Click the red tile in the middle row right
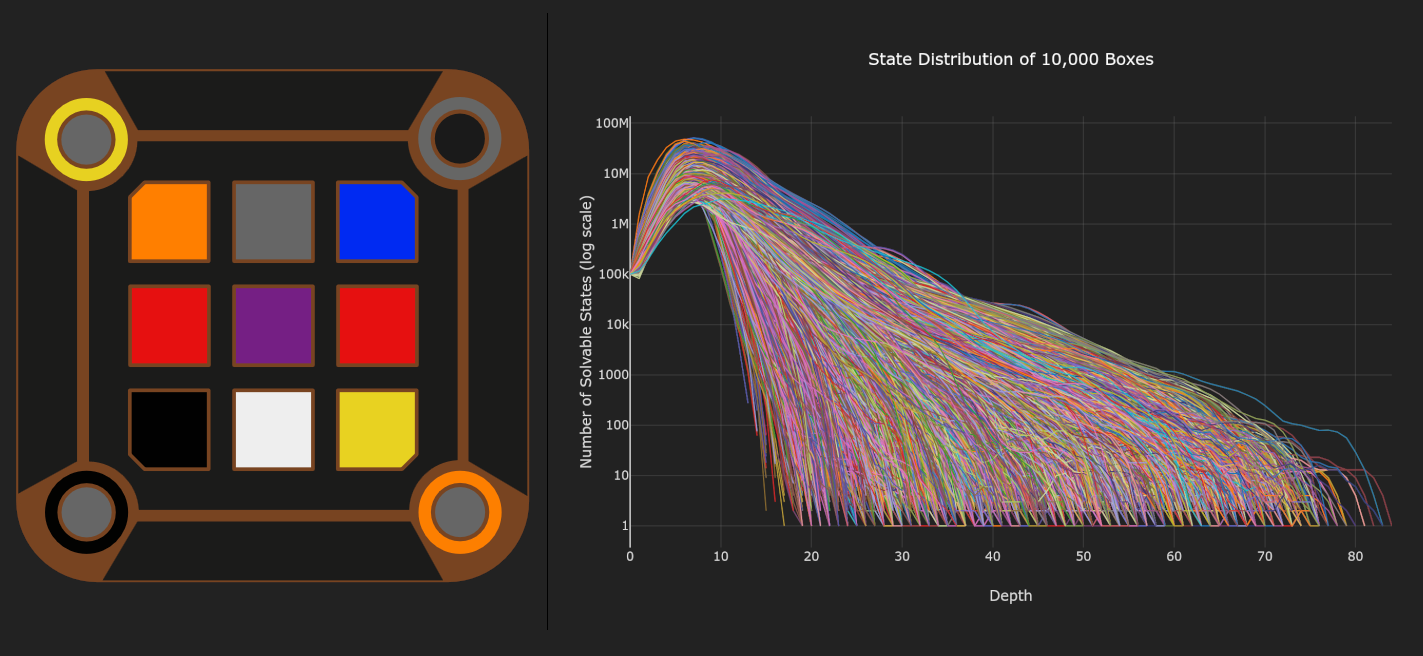Viewport: 1423px width, 656px height. (377, 325)
